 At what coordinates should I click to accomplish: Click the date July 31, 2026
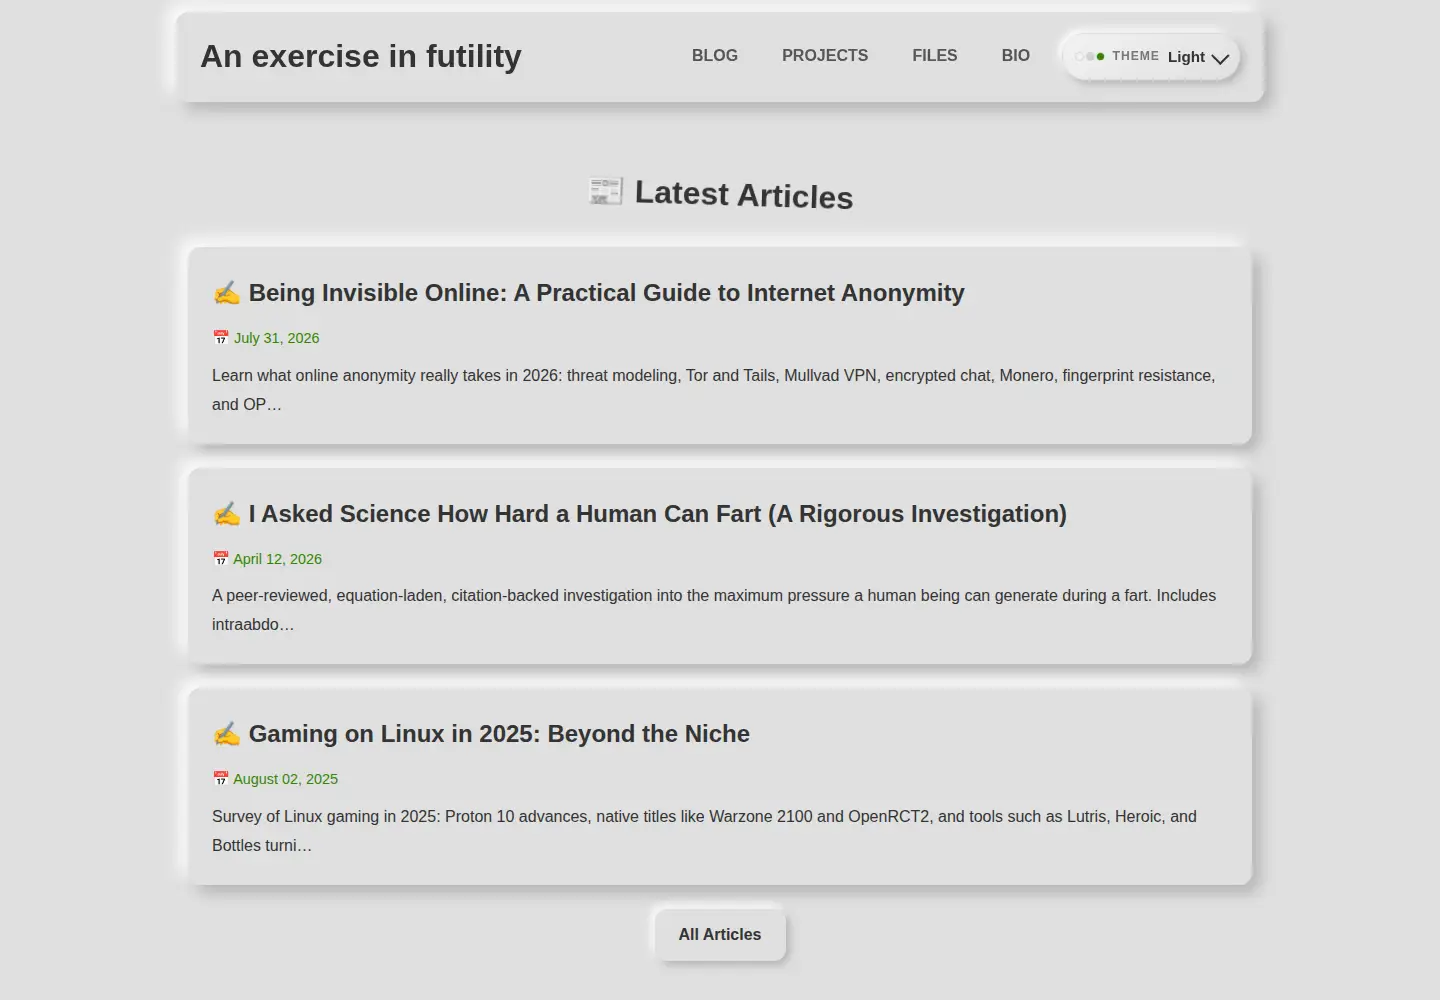coord(277,338)
